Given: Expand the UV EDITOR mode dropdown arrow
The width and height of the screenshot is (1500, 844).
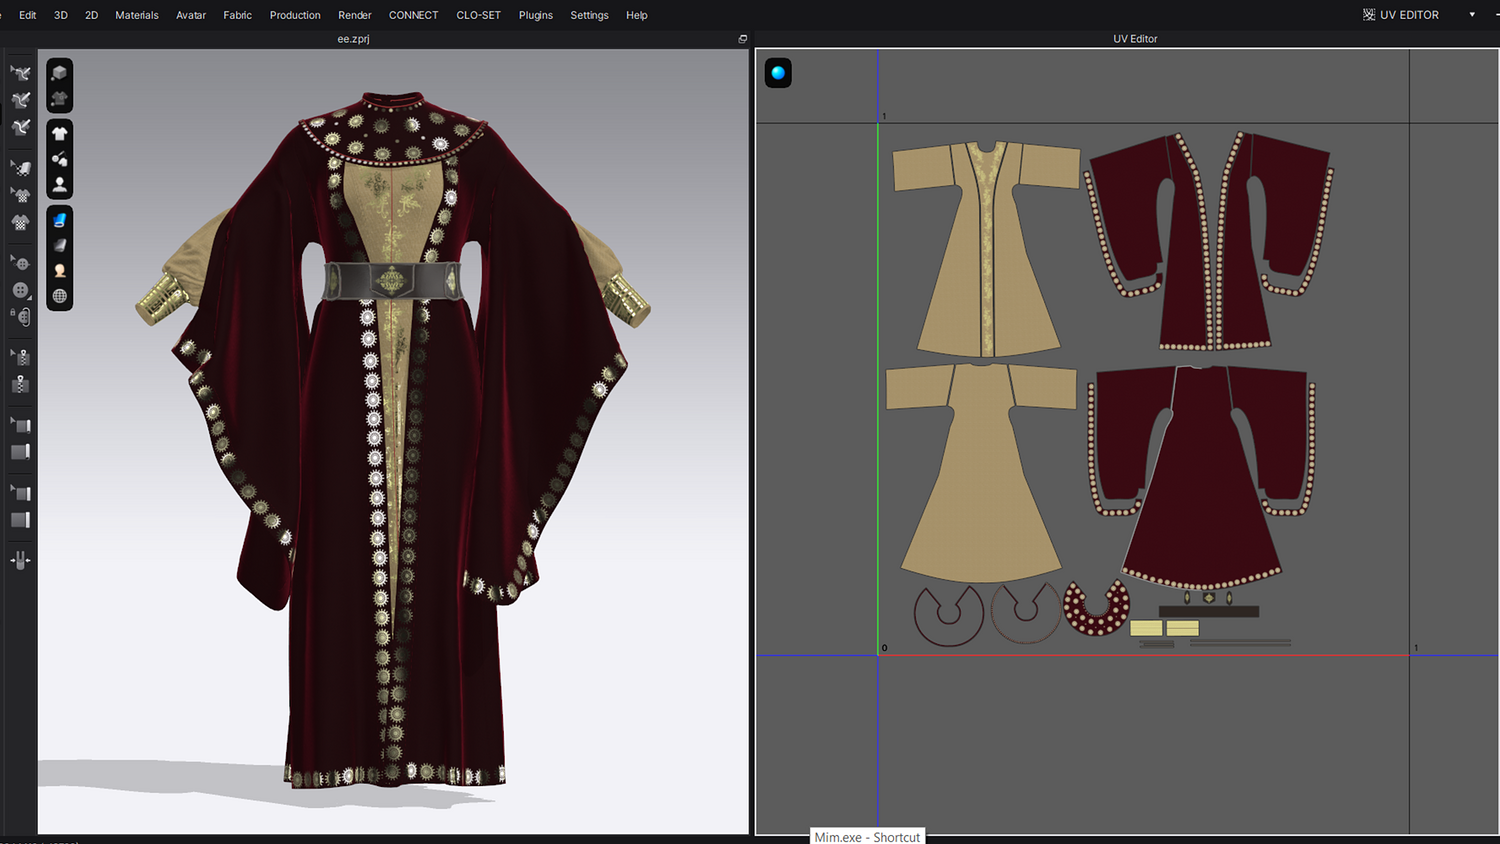Looking at the screenshot, I should coord(1472,15).
